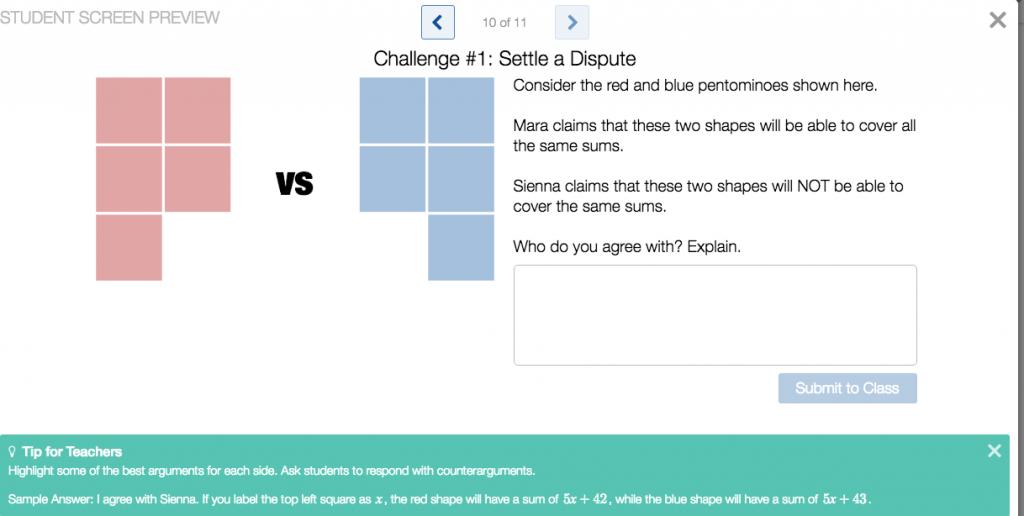Select the top-left red square
Screen dimensions: 1024x516
point(129,110)
